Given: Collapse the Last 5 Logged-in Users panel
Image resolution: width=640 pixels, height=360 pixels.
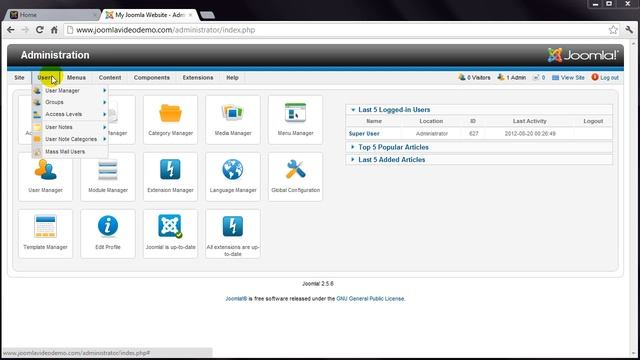Looking at the screenshot, I should (353, 110).
